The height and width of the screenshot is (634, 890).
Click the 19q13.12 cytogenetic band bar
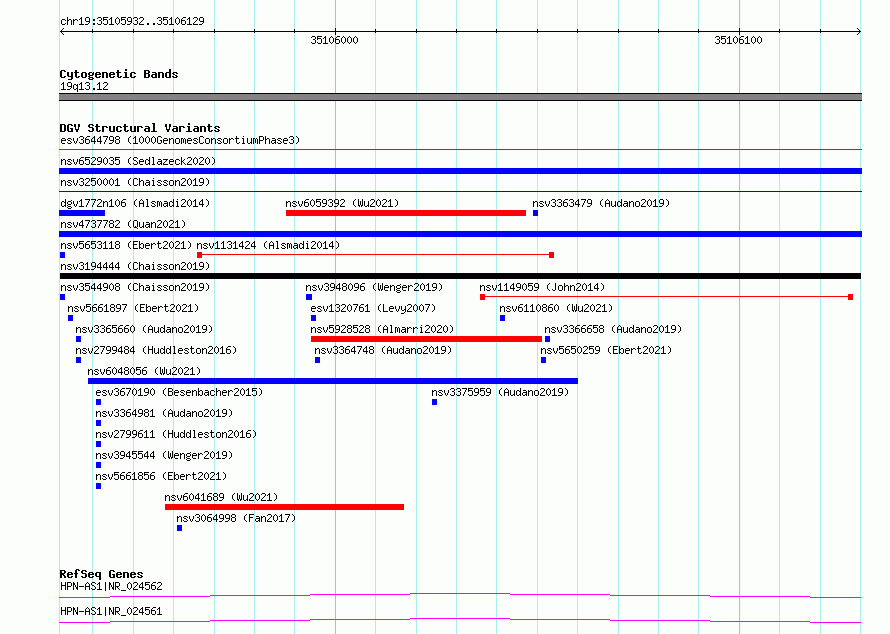click(x=460, y=97)
